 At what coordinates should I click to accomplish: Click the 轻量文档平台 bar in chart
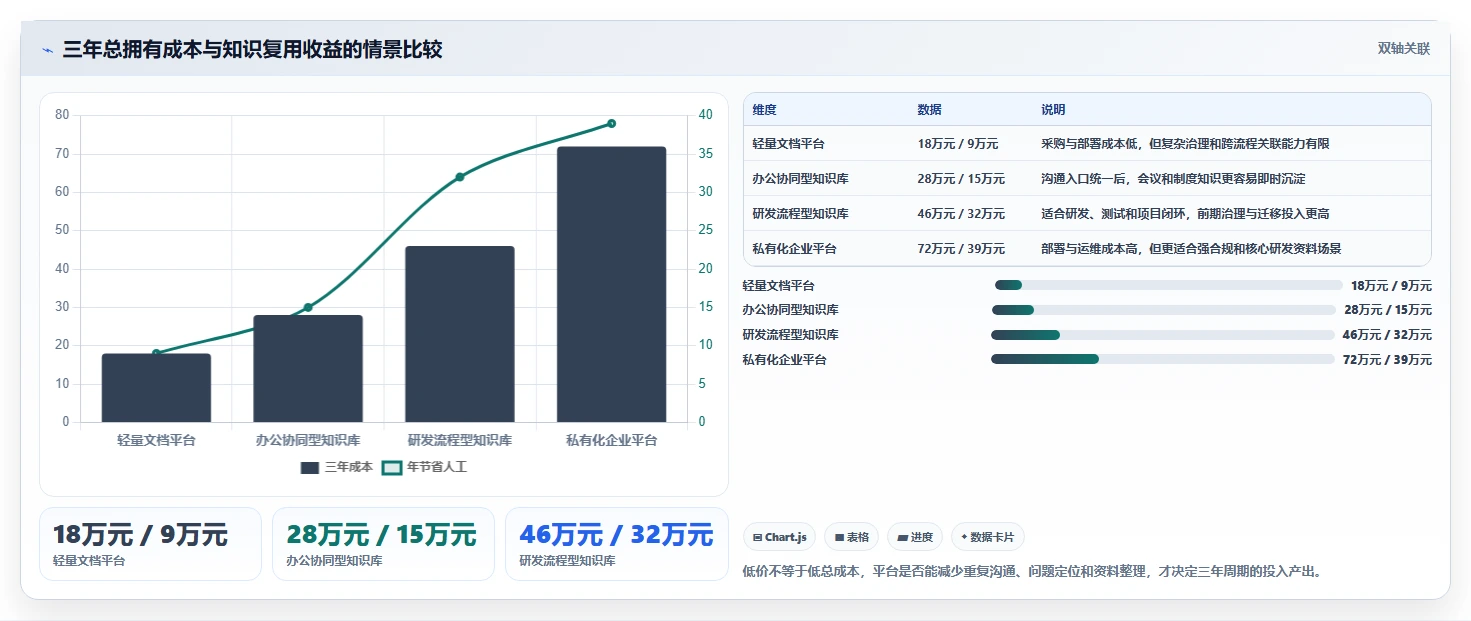pyautogui.click(x=156, y=388)
